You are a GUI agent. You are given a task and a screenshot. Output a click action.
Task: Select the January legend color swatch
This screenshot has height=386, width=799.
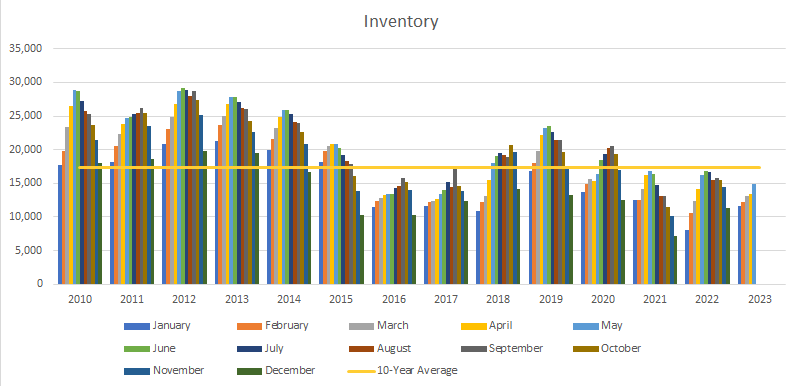click(137, 326)
